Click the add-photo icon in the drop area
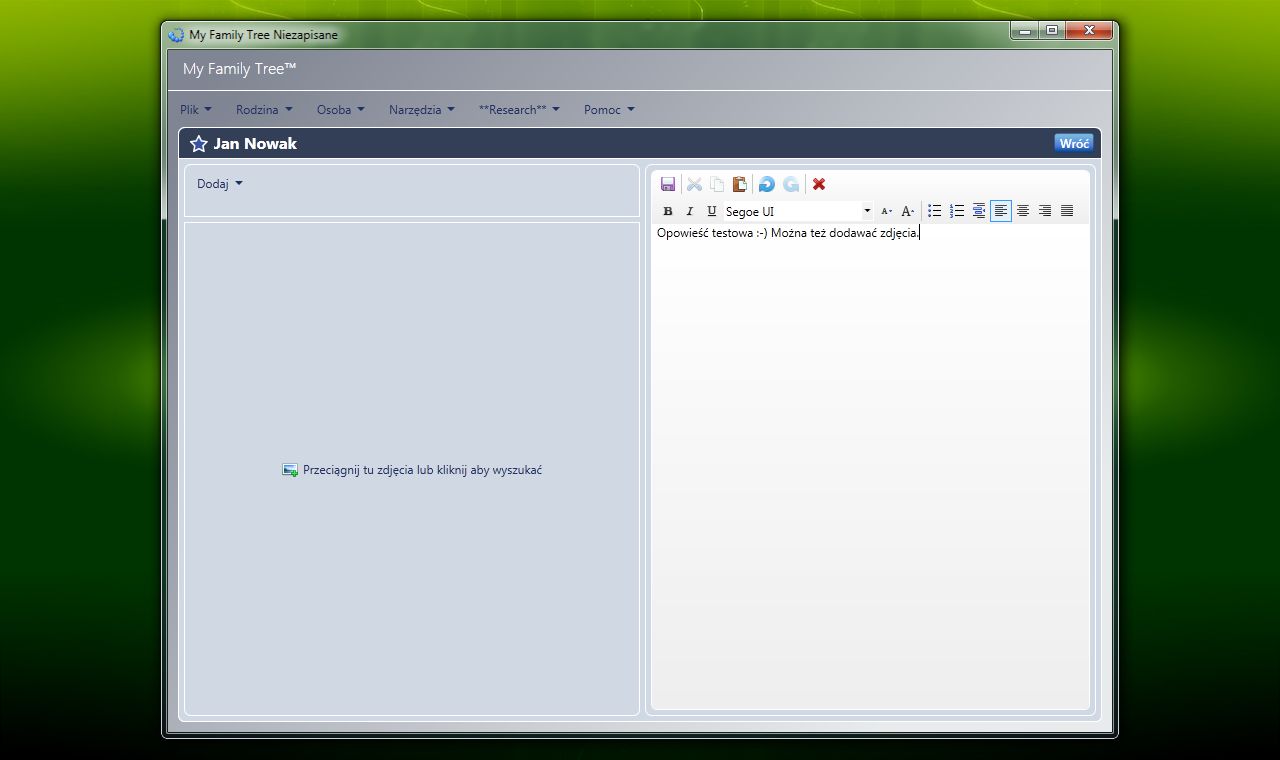 coord(290,470)
